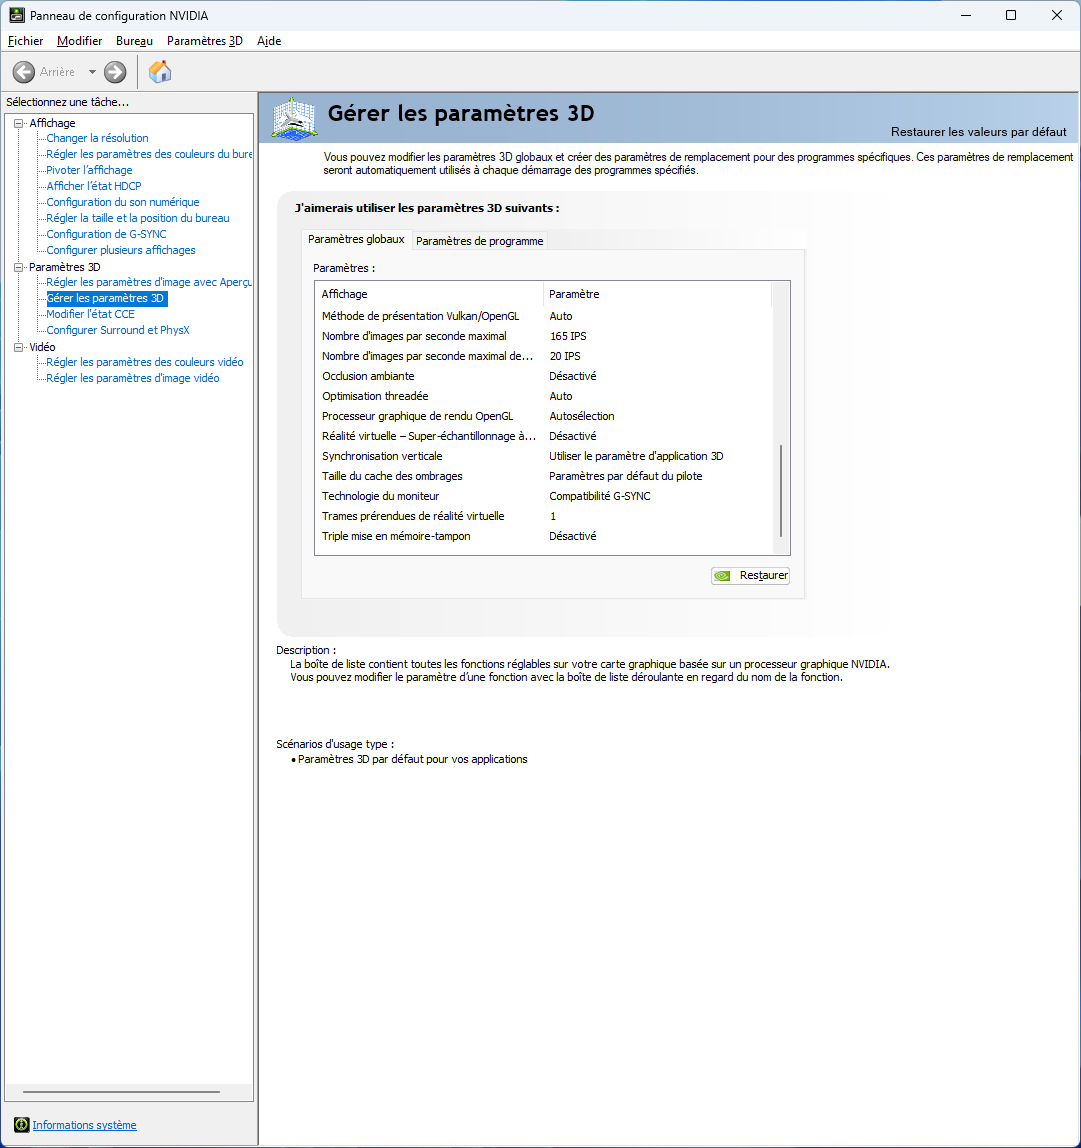Open Modifier l'état CCE

[x=90, y=314]
